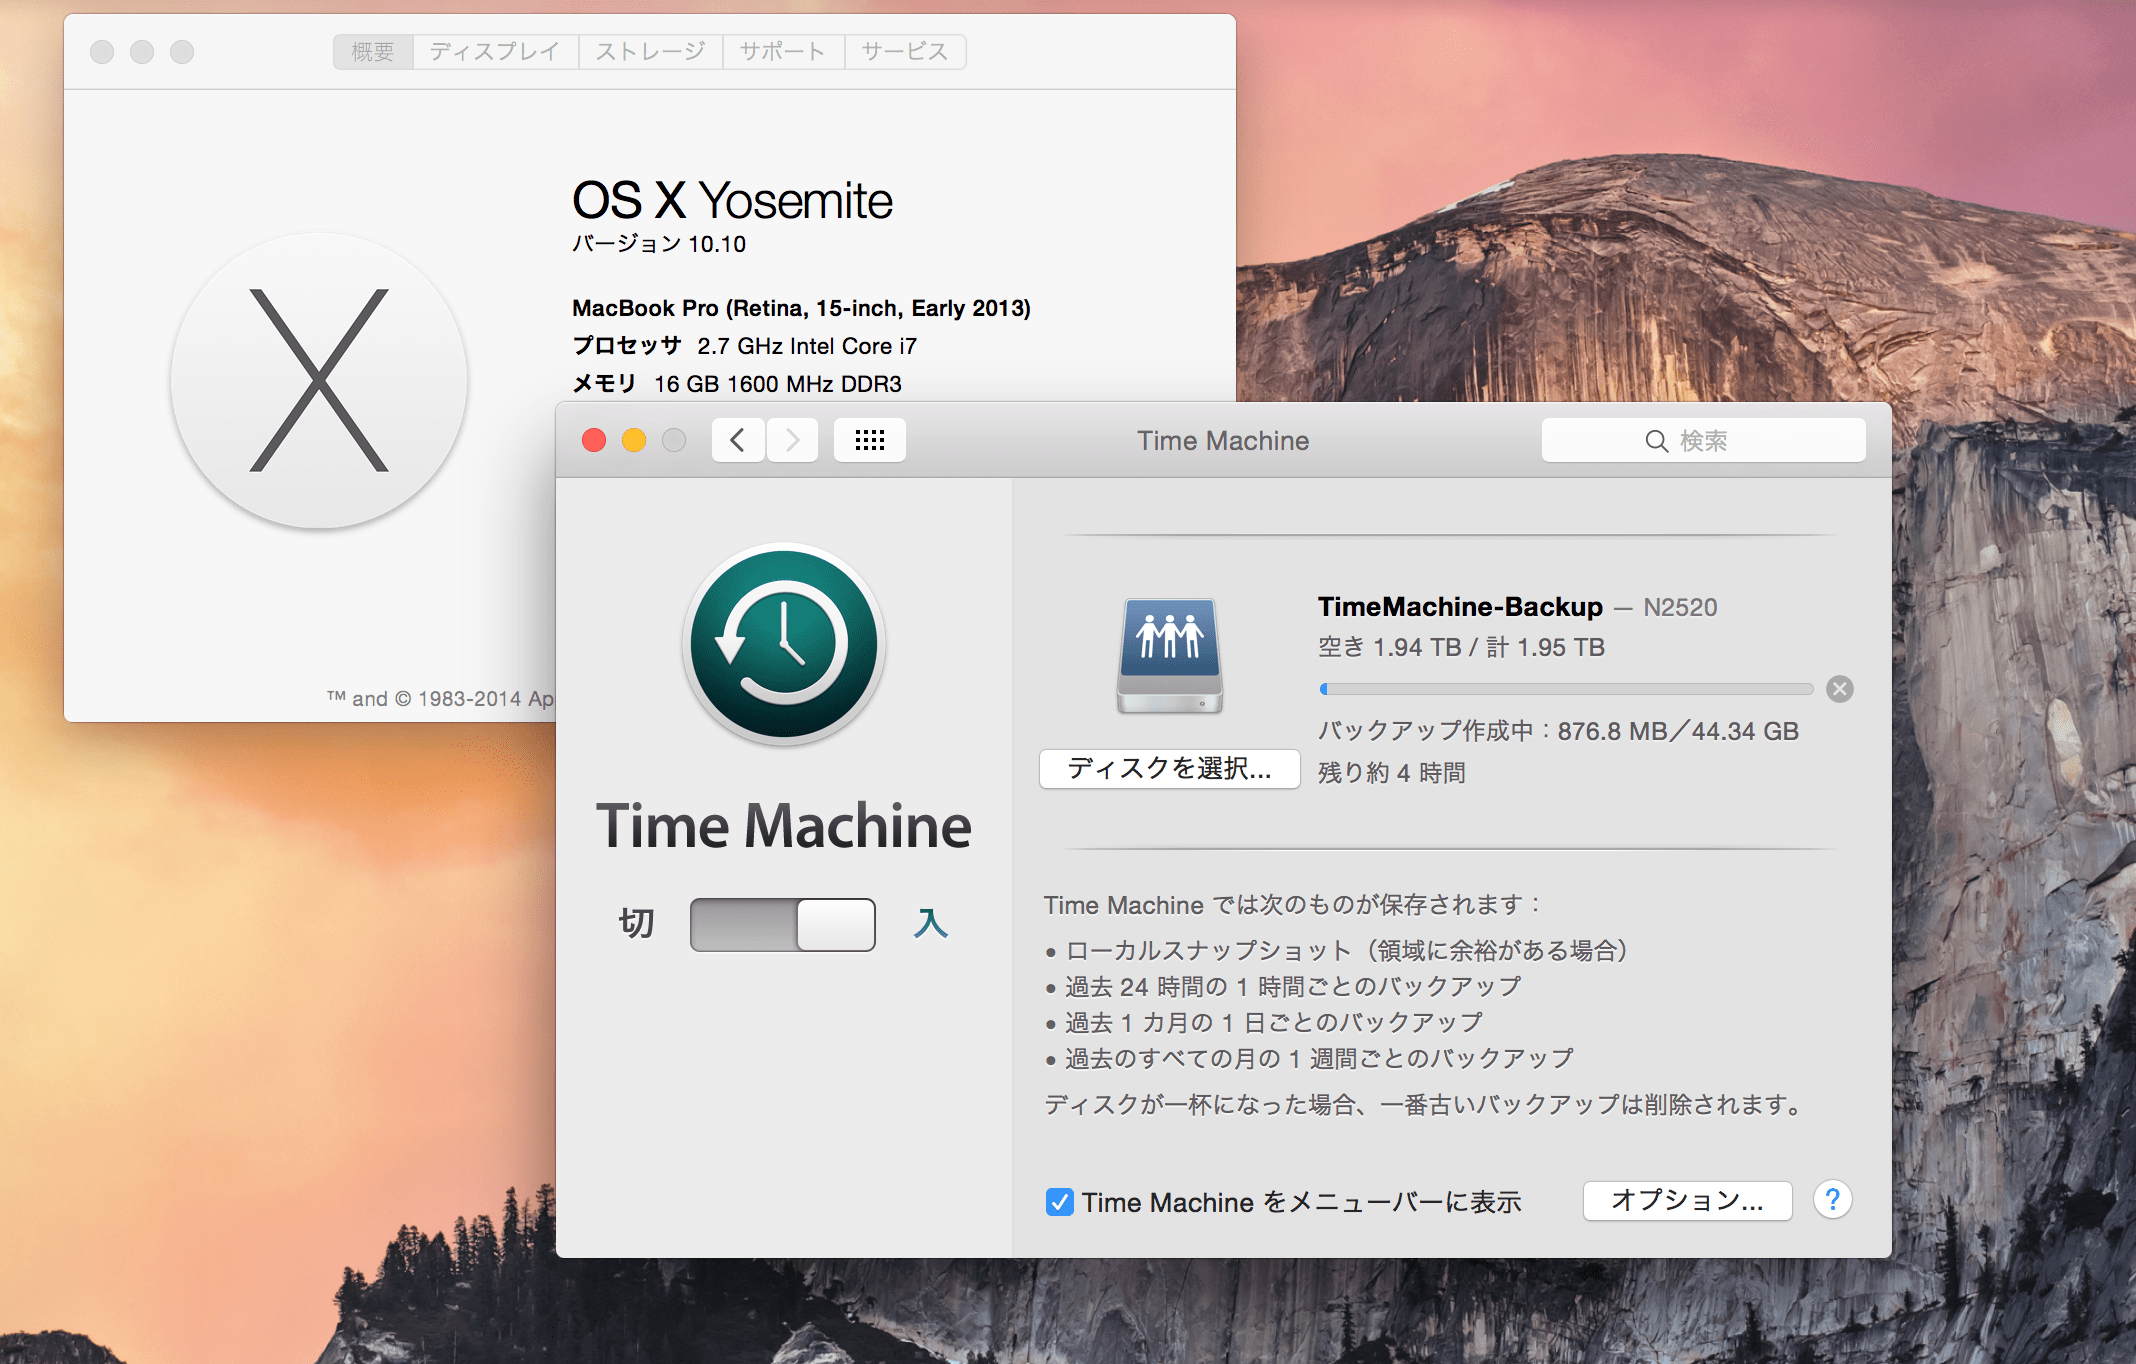Click the 過去 24 時間 backup bullet line
The width and height of the screenshot is (2136, 1364).
click(x=1284, y=987)
